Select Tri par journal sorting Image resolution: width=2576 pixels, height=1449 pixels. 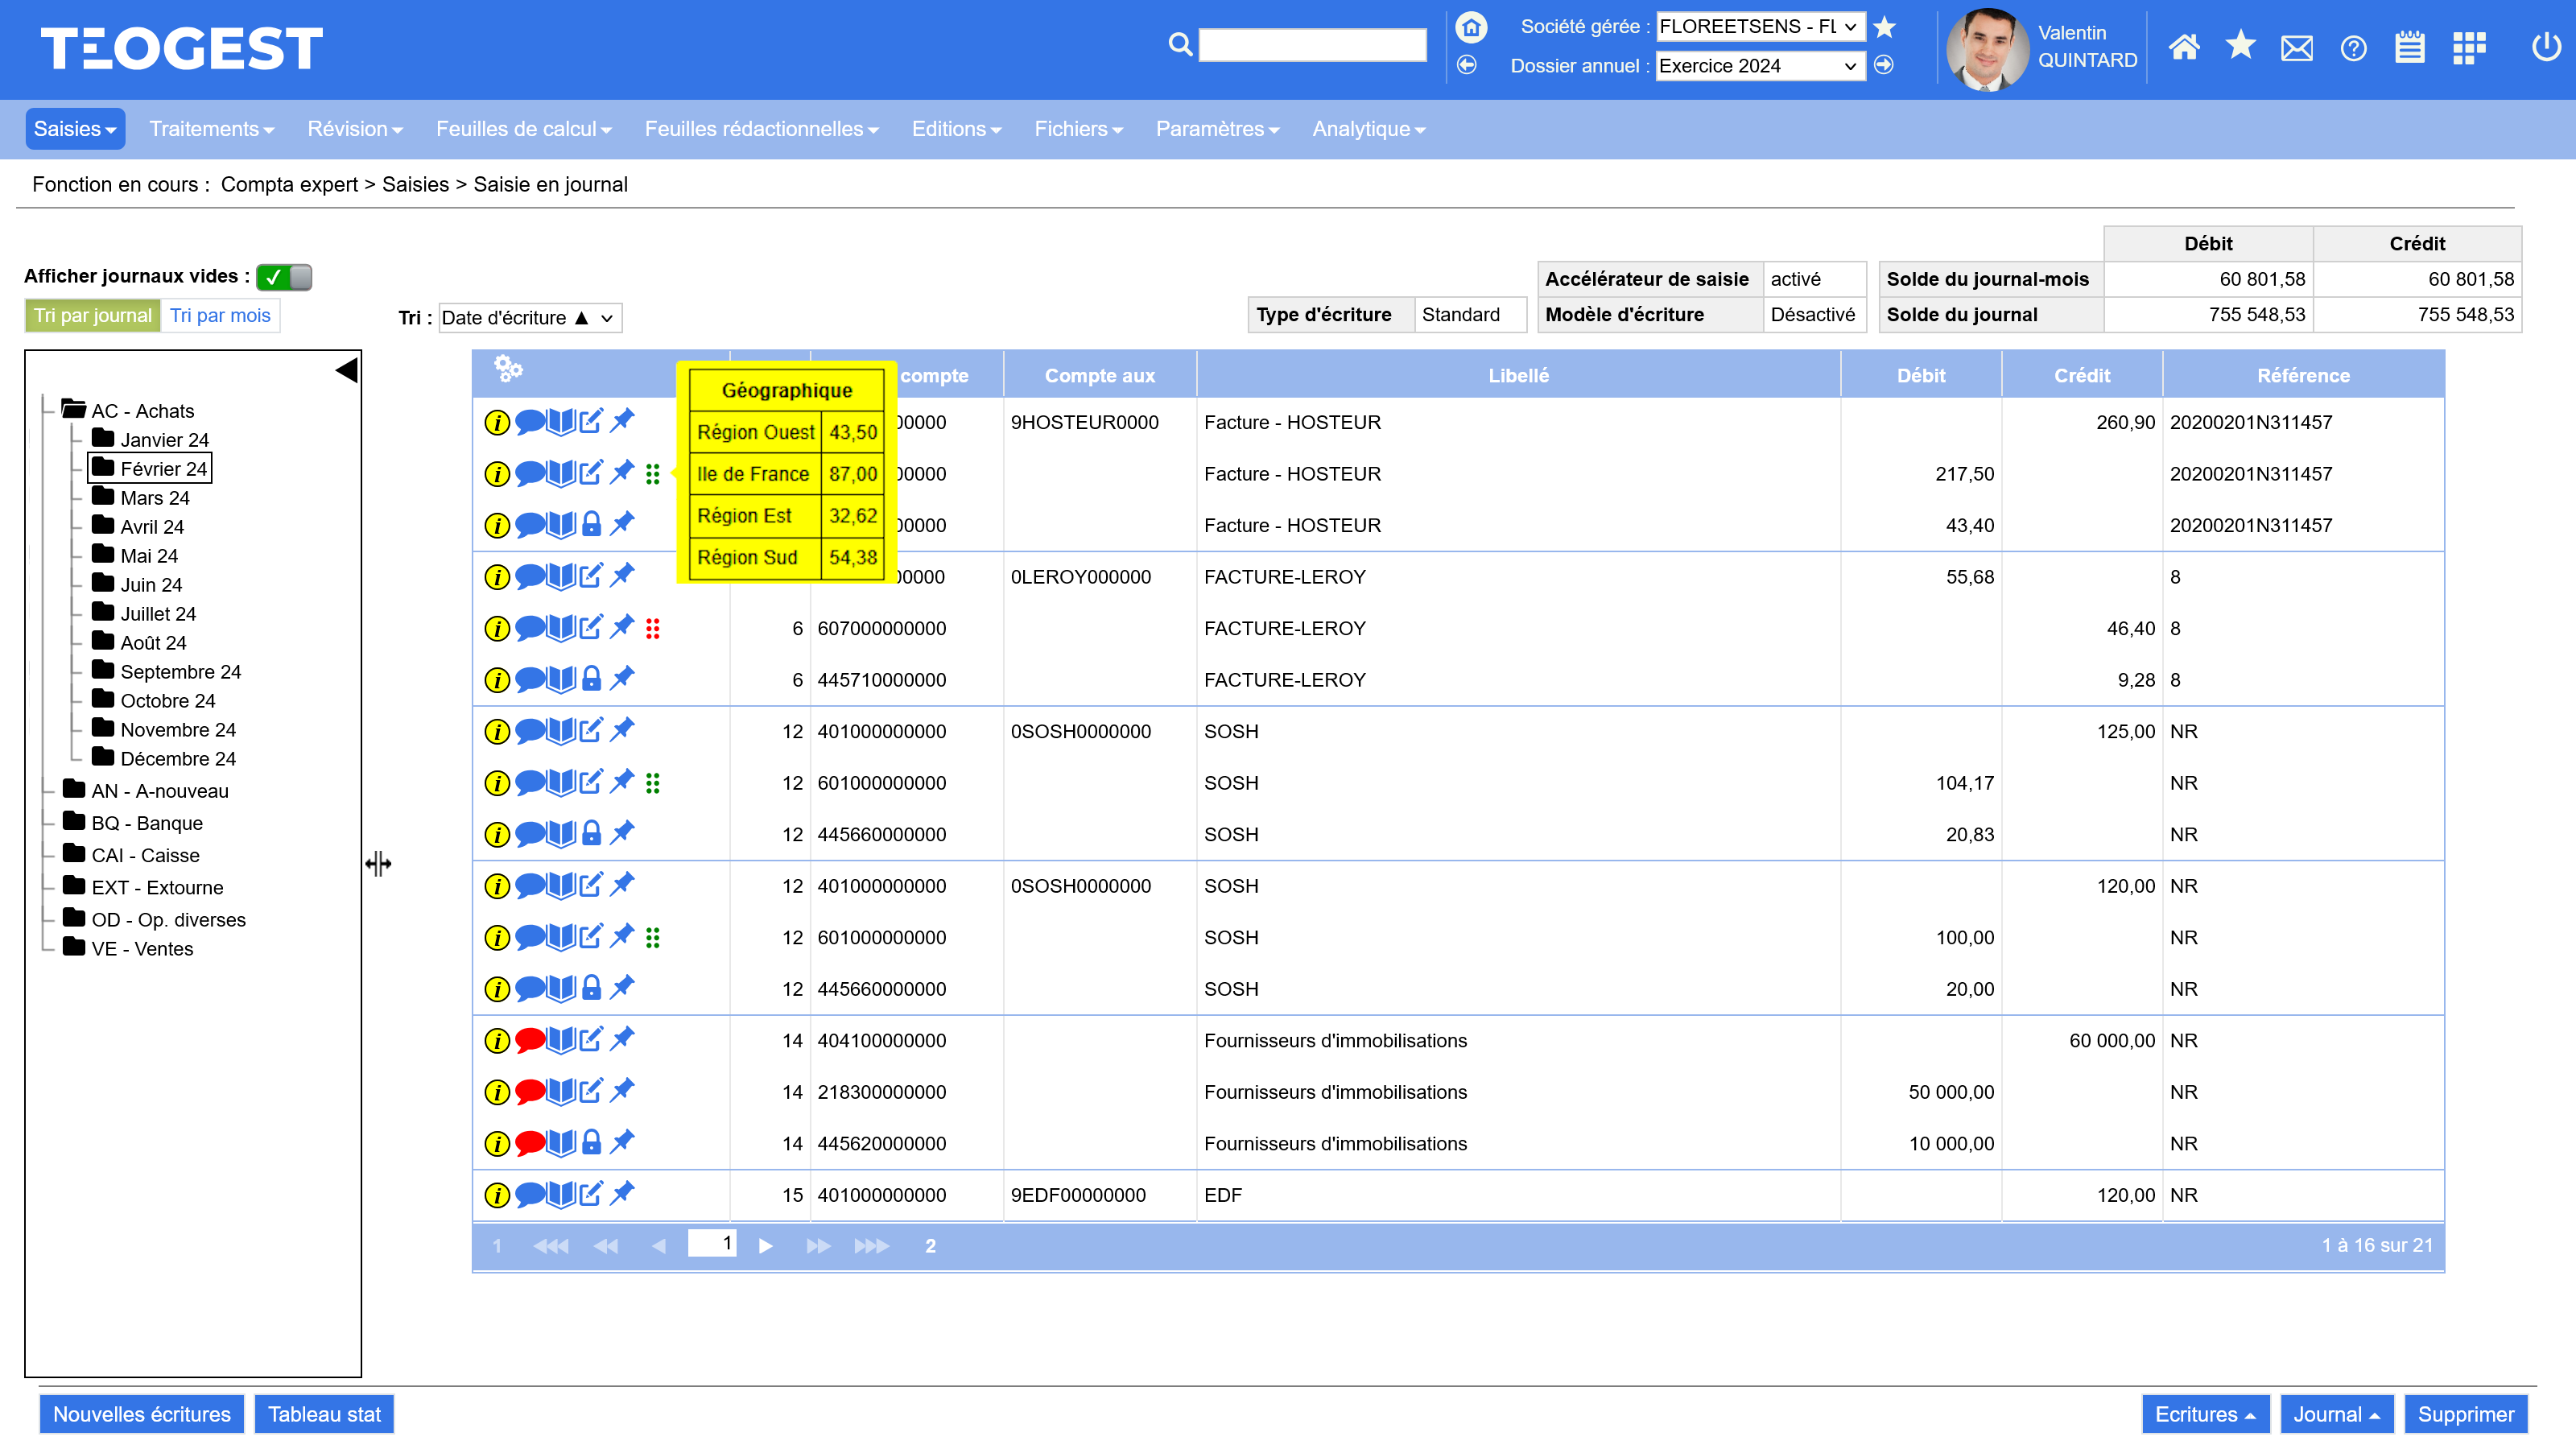[93, 316]
